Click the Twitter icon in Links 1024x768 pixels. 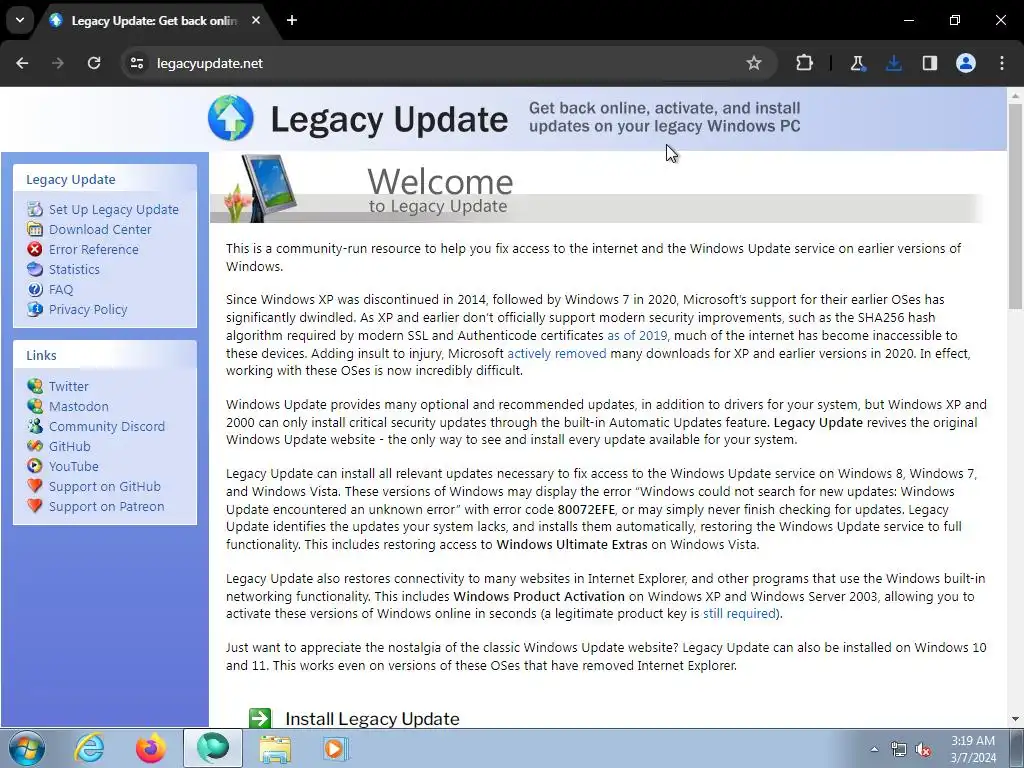tap(35, 386)
